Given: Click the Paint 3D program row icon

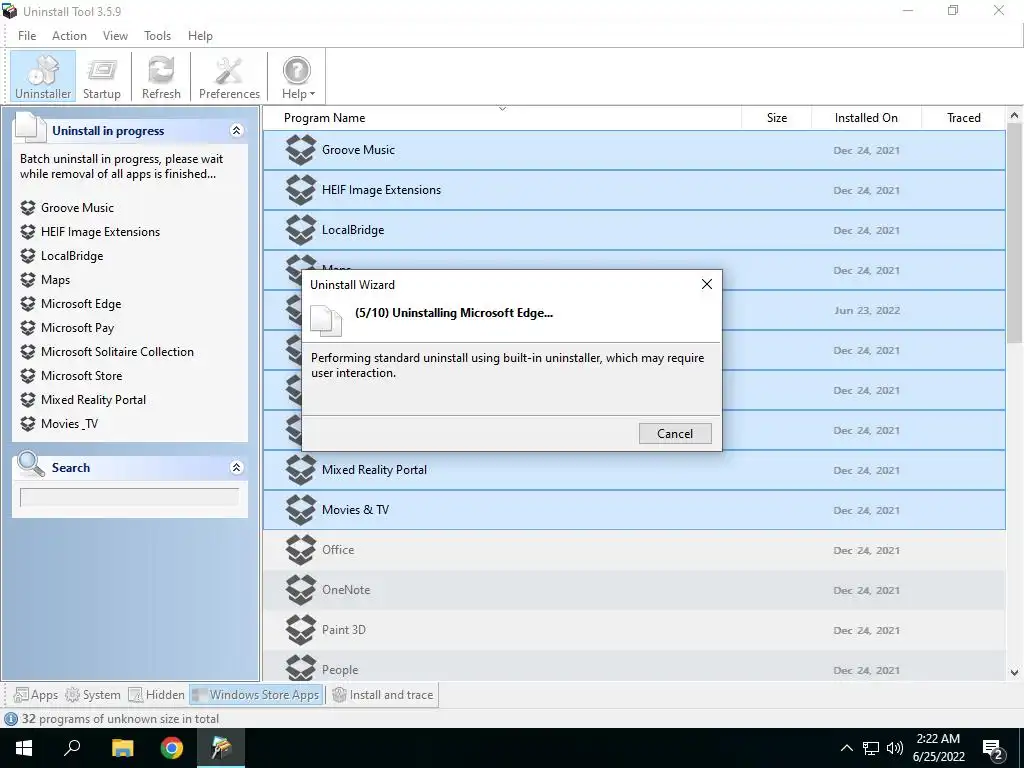Looking at the screenshot, I should 300,630.
